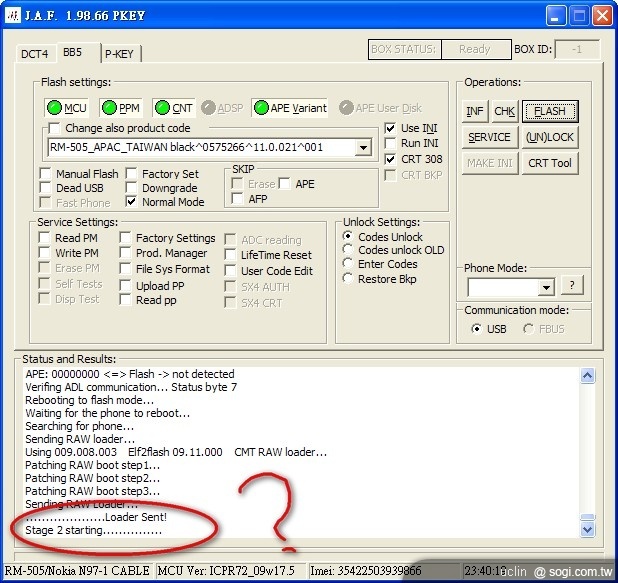Close the J.A.F. window
Image resolution: width=618 pixels, height=583 pixels.
[x=602, y=16]
